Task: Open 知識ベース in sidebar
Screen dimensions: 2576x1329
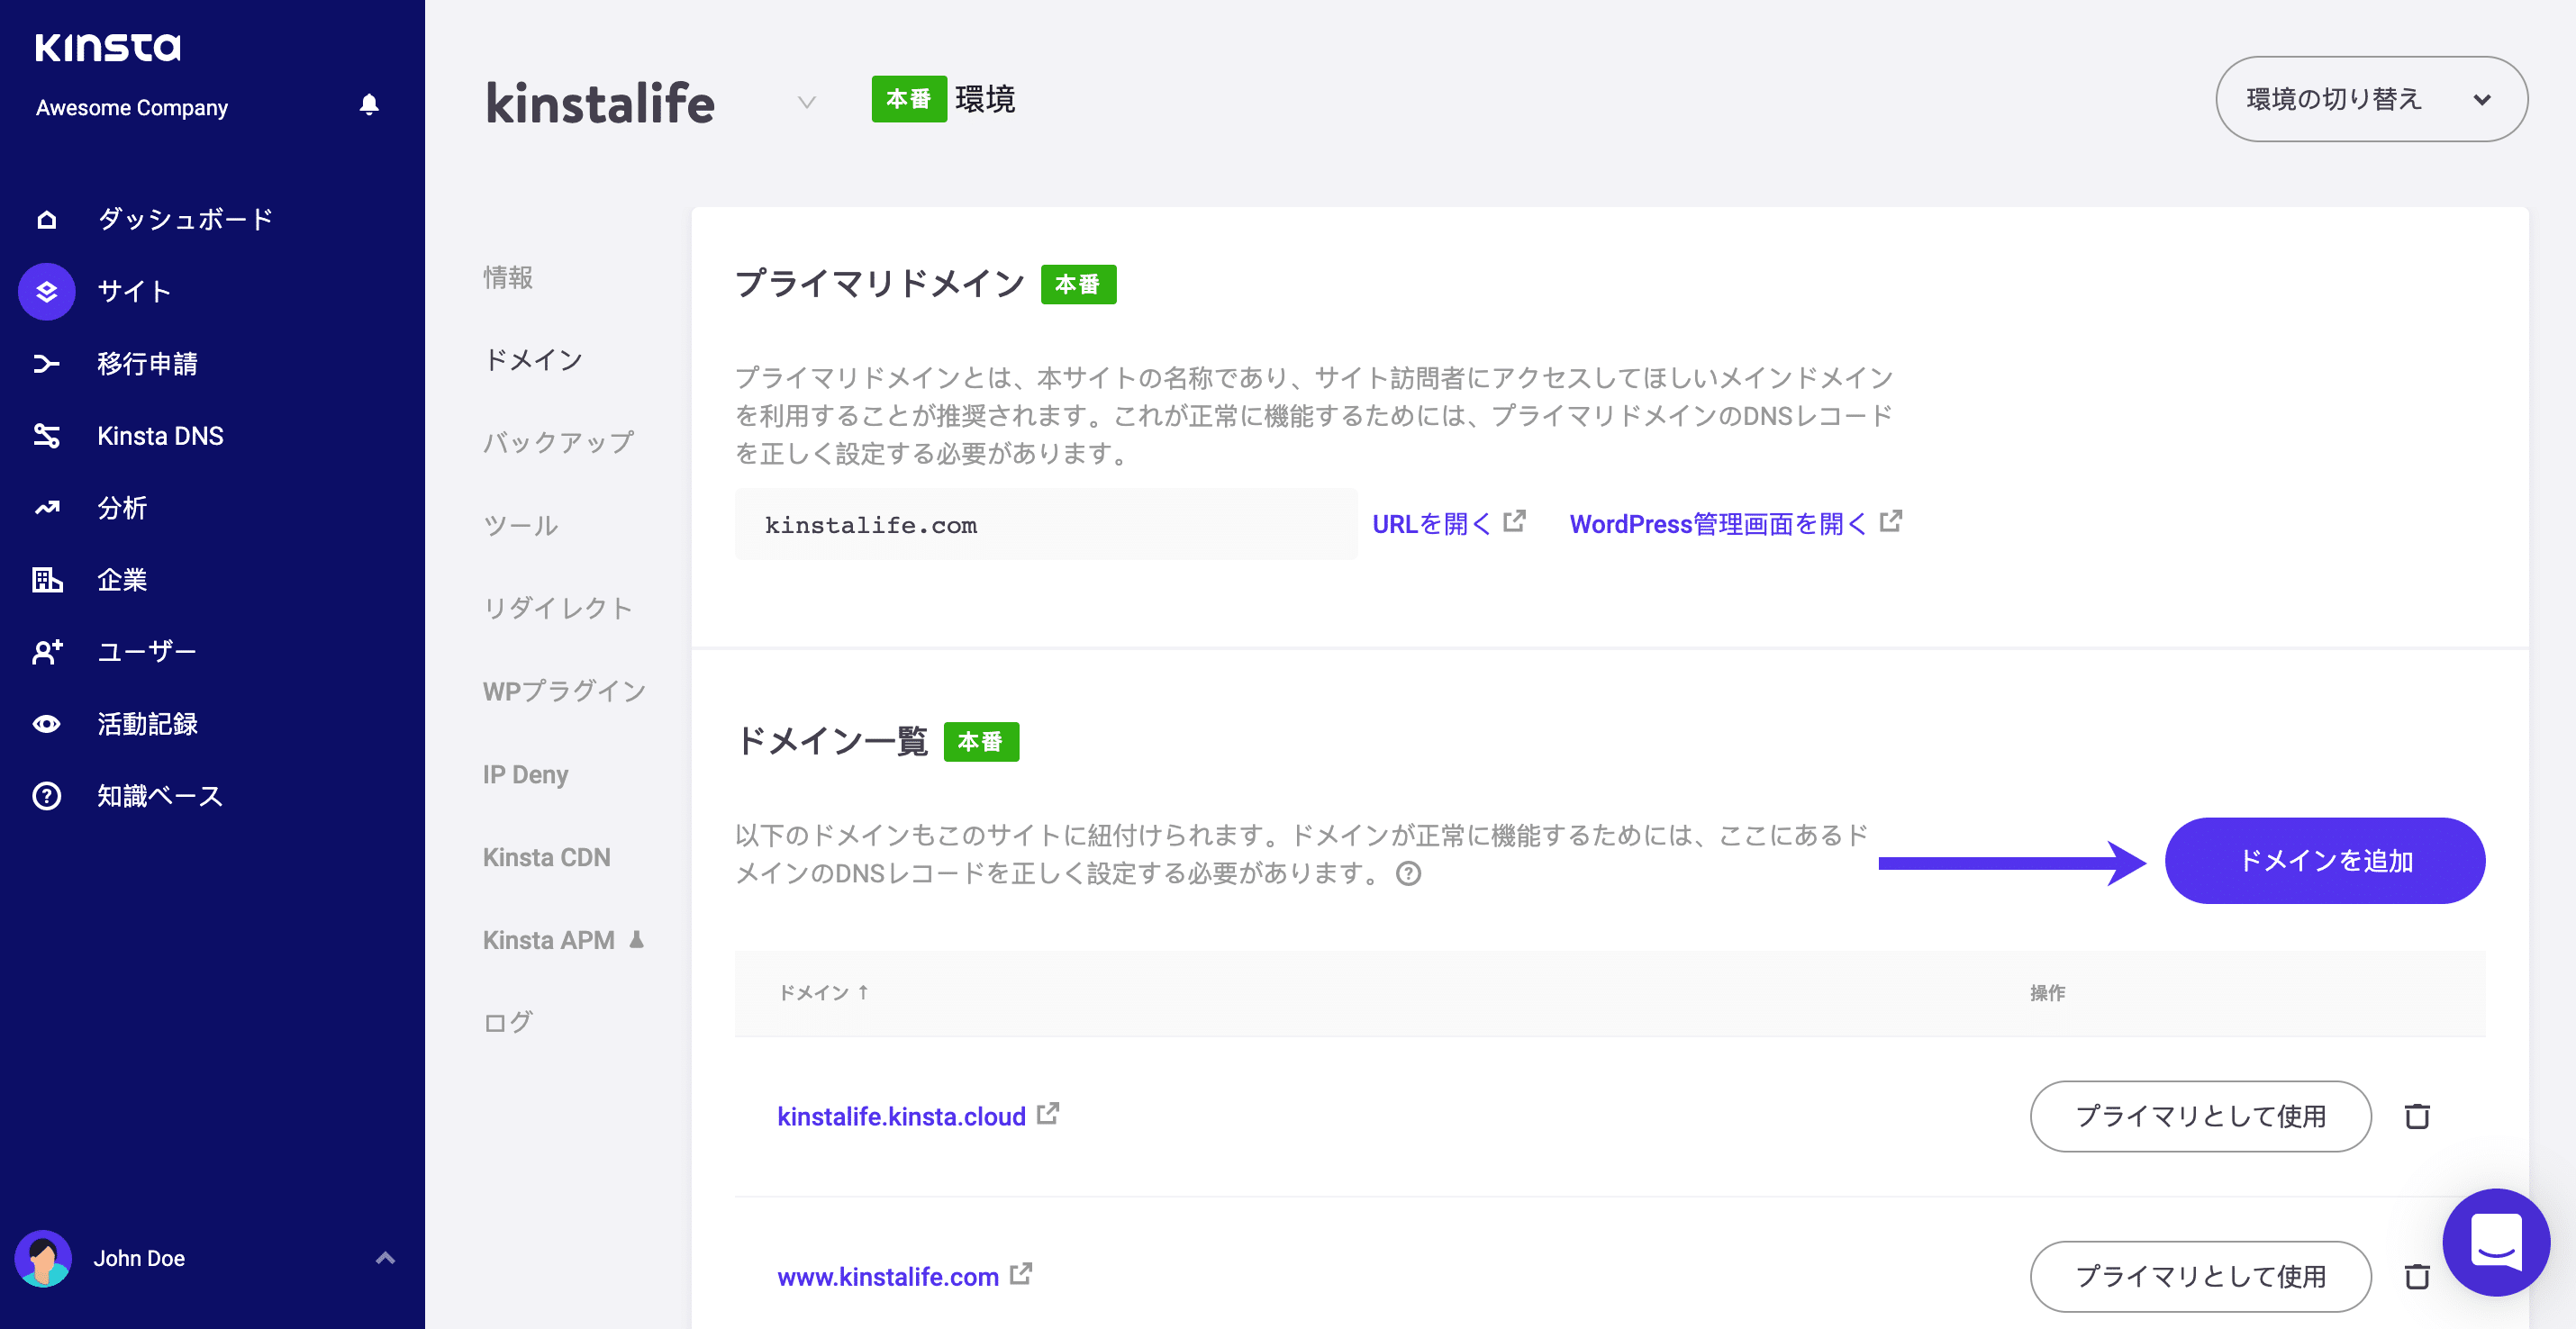Action: (160, 796)
